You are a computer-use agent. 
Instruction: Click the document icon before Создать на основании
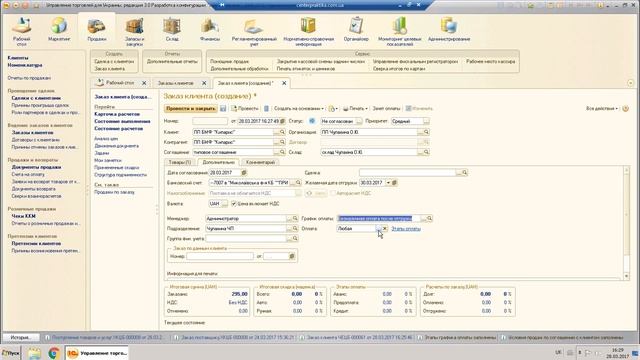click(266, 109)
